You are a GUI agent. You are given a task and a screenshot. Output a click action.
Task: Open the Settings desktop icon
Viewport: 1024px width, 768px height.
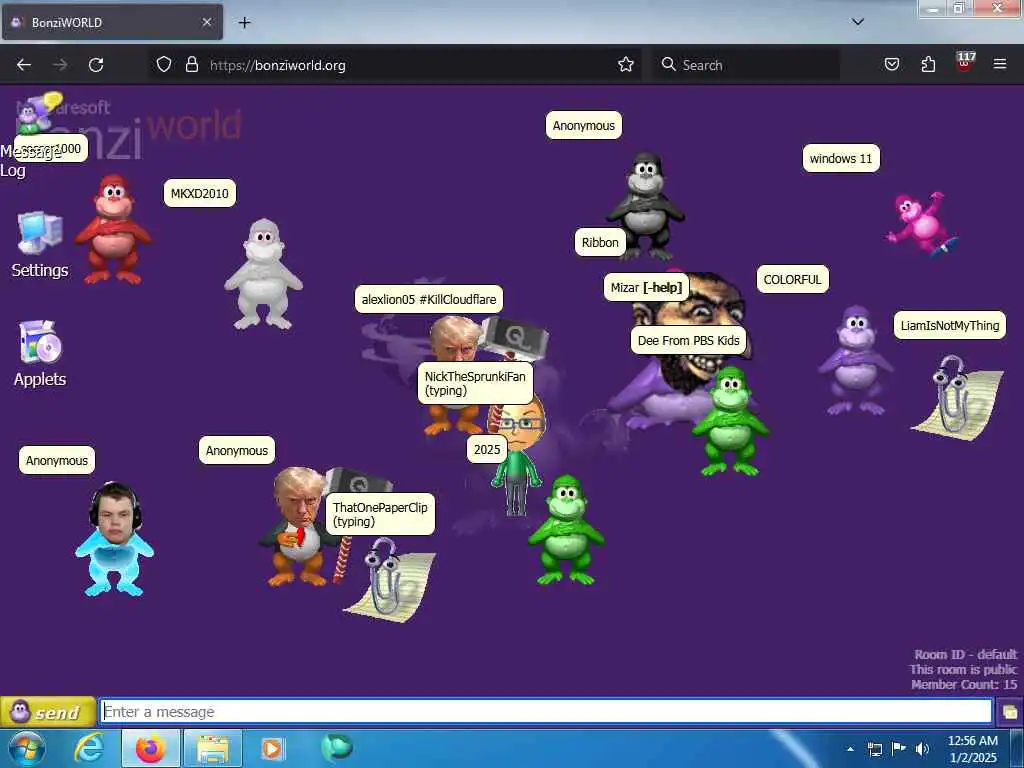coord(40,245)
